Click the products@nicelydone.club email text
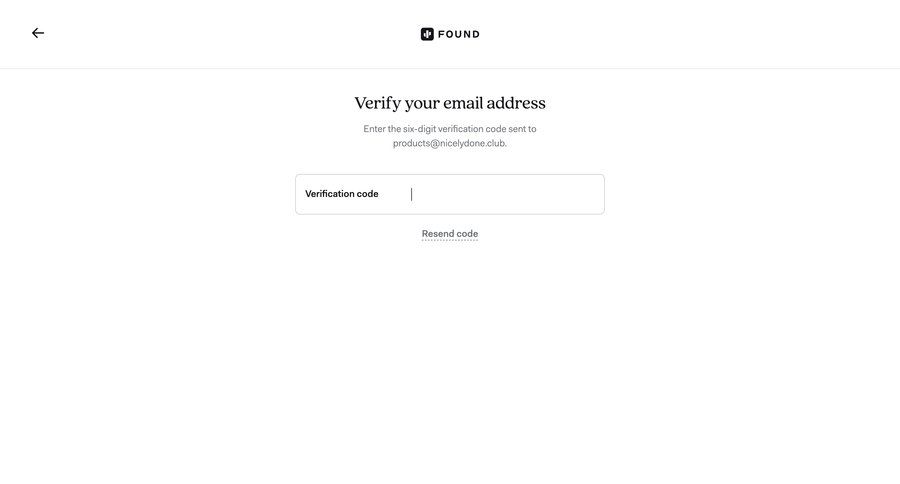 (x=449, y=143)
